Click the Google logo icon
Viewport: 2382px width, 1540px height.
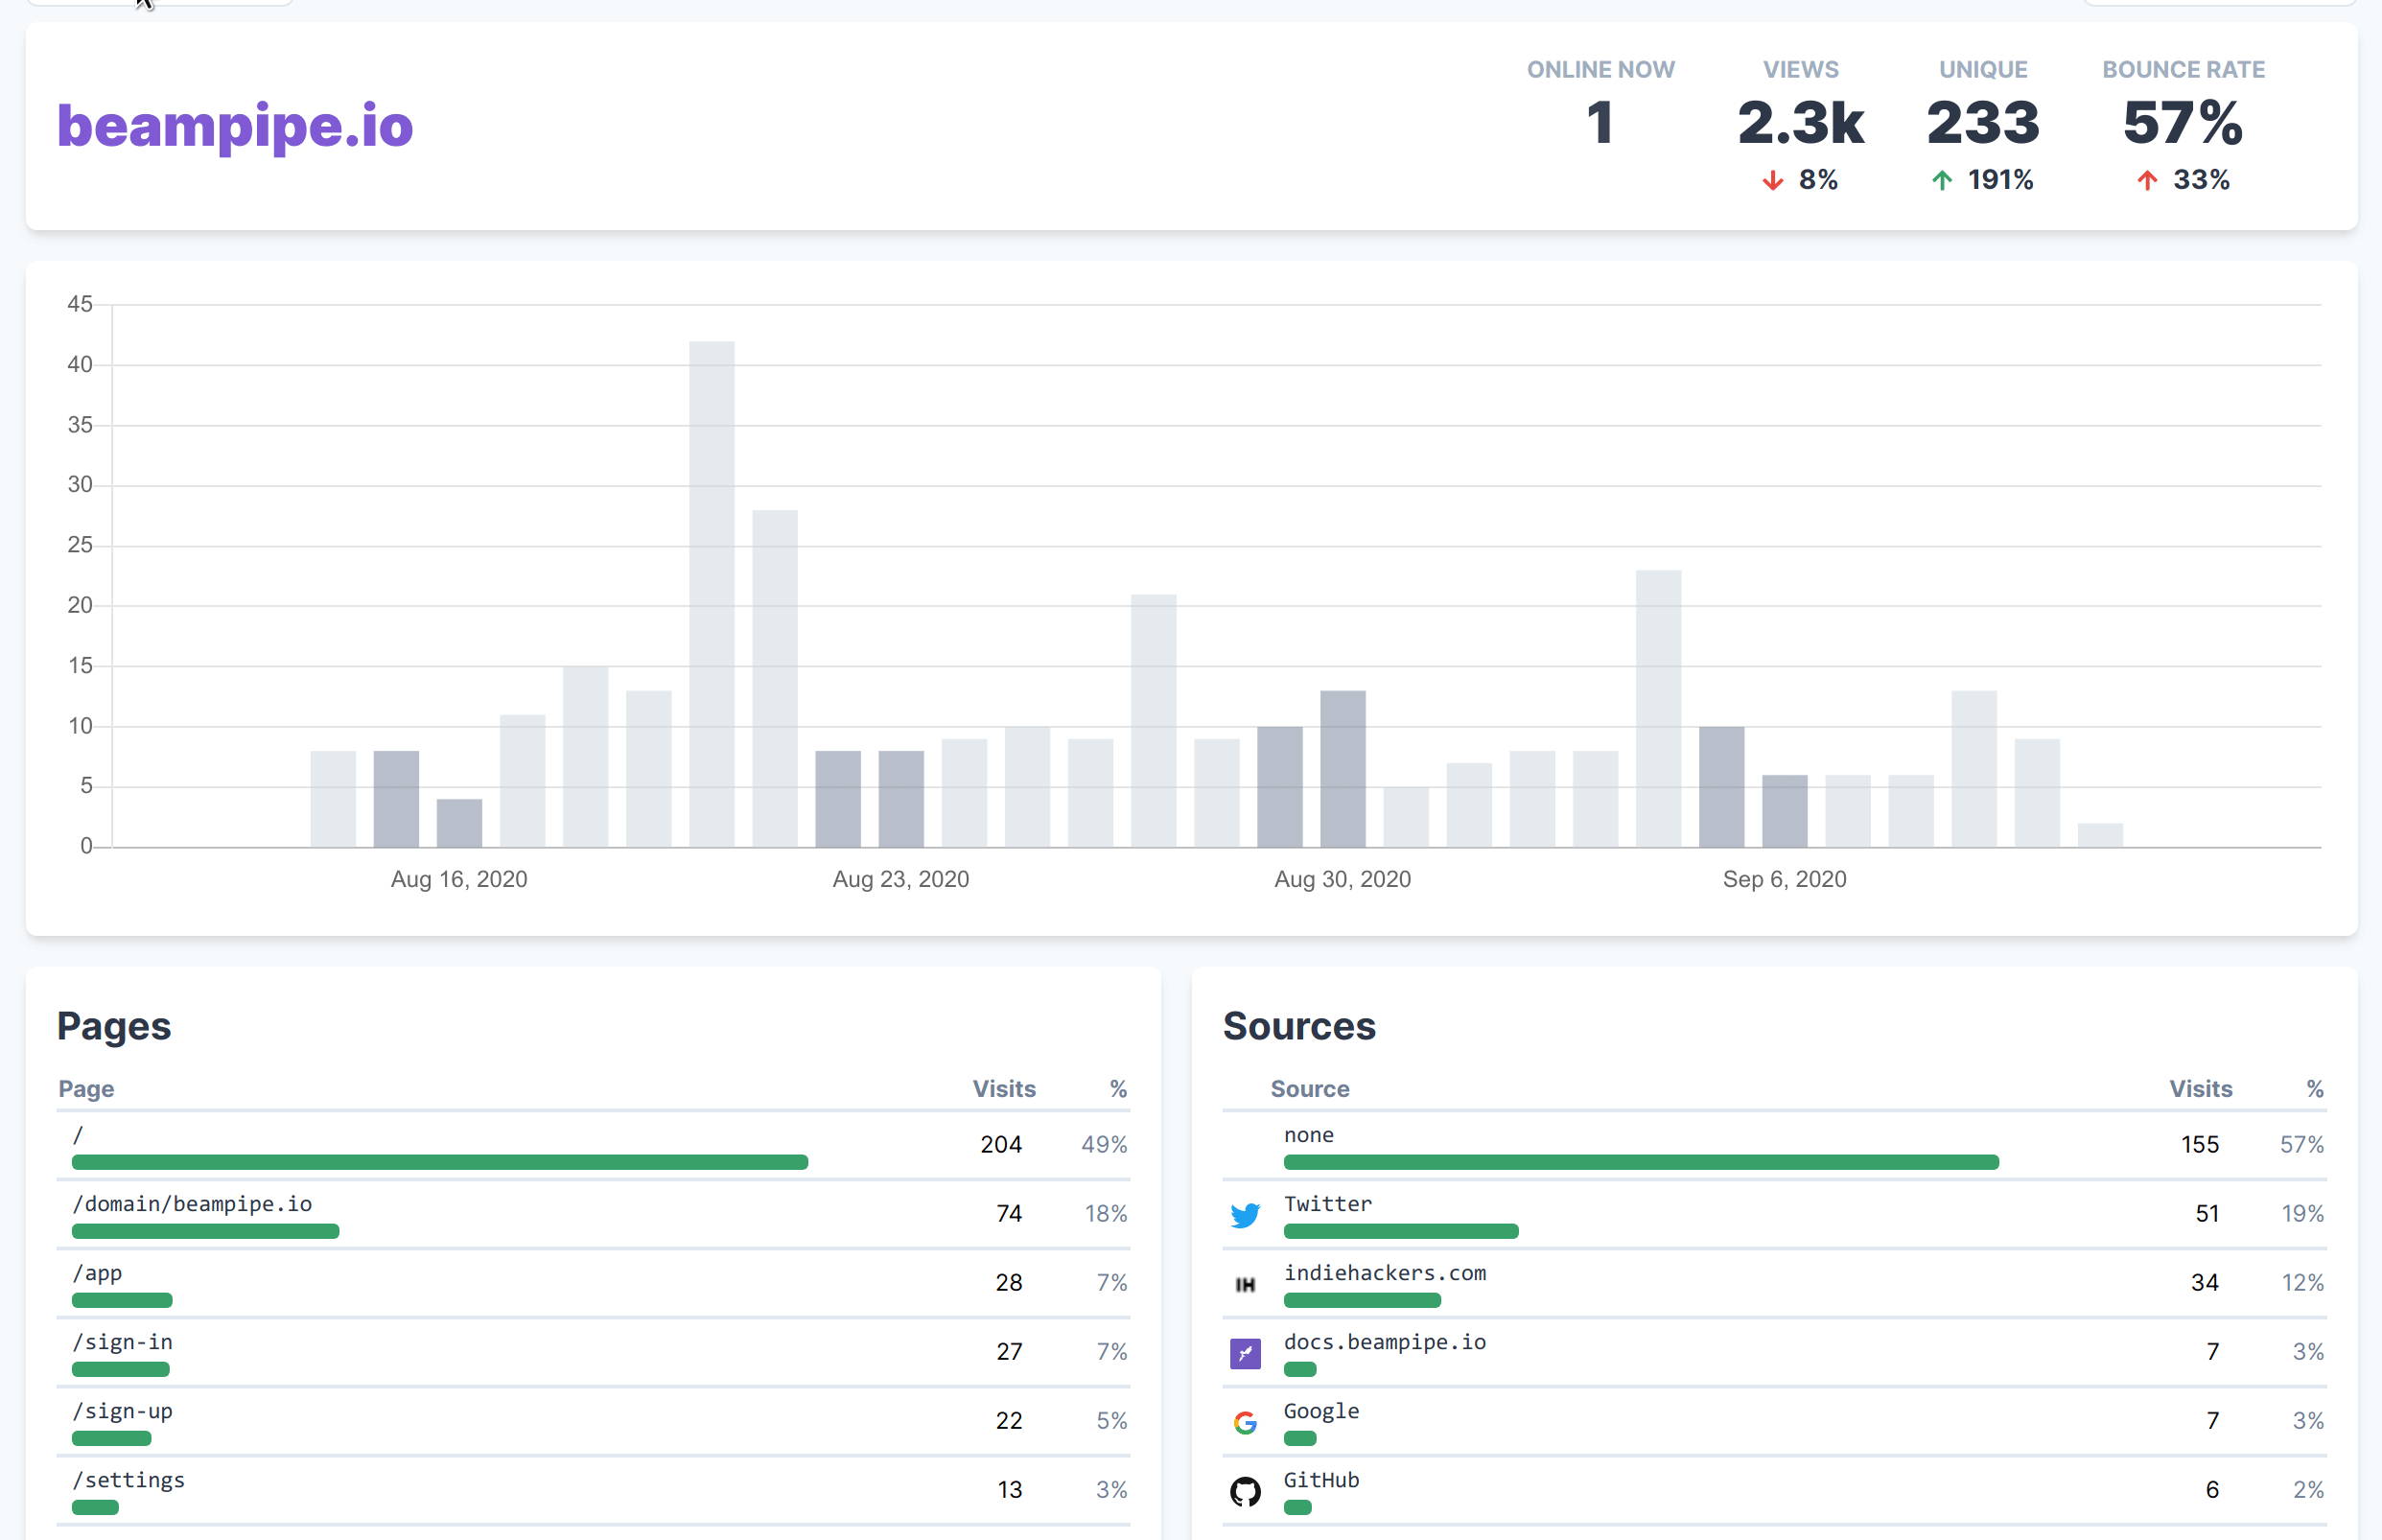pos(1245,1422)
